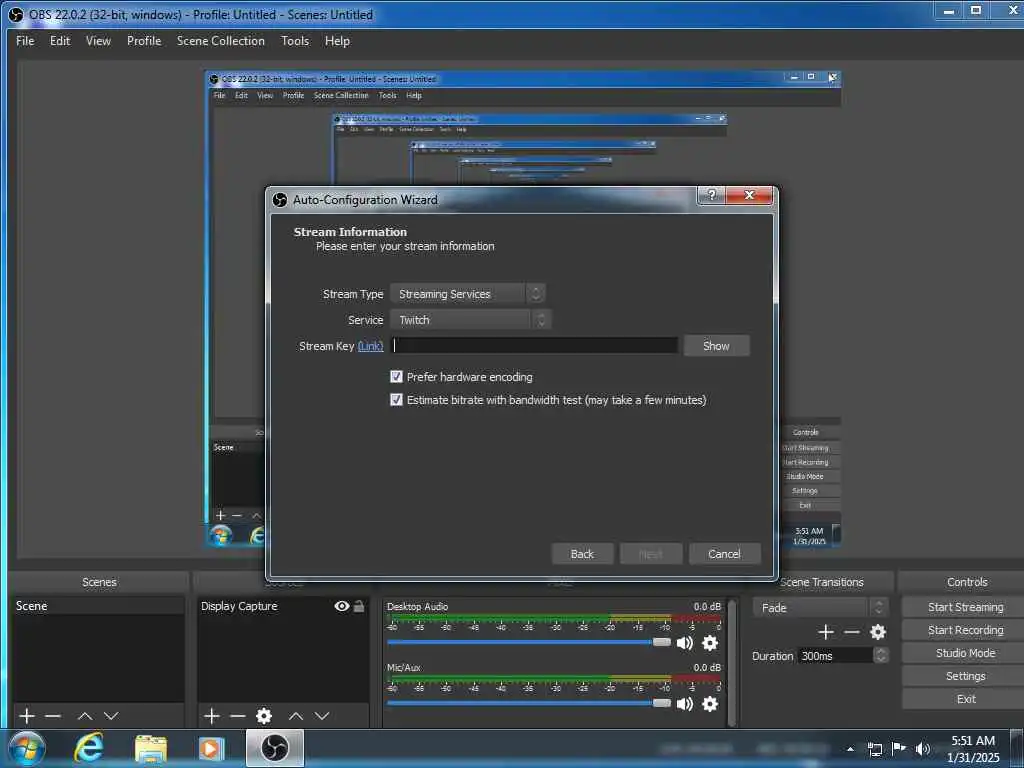
Task: Click the Back button in the wizard
Action: [583, 554]
